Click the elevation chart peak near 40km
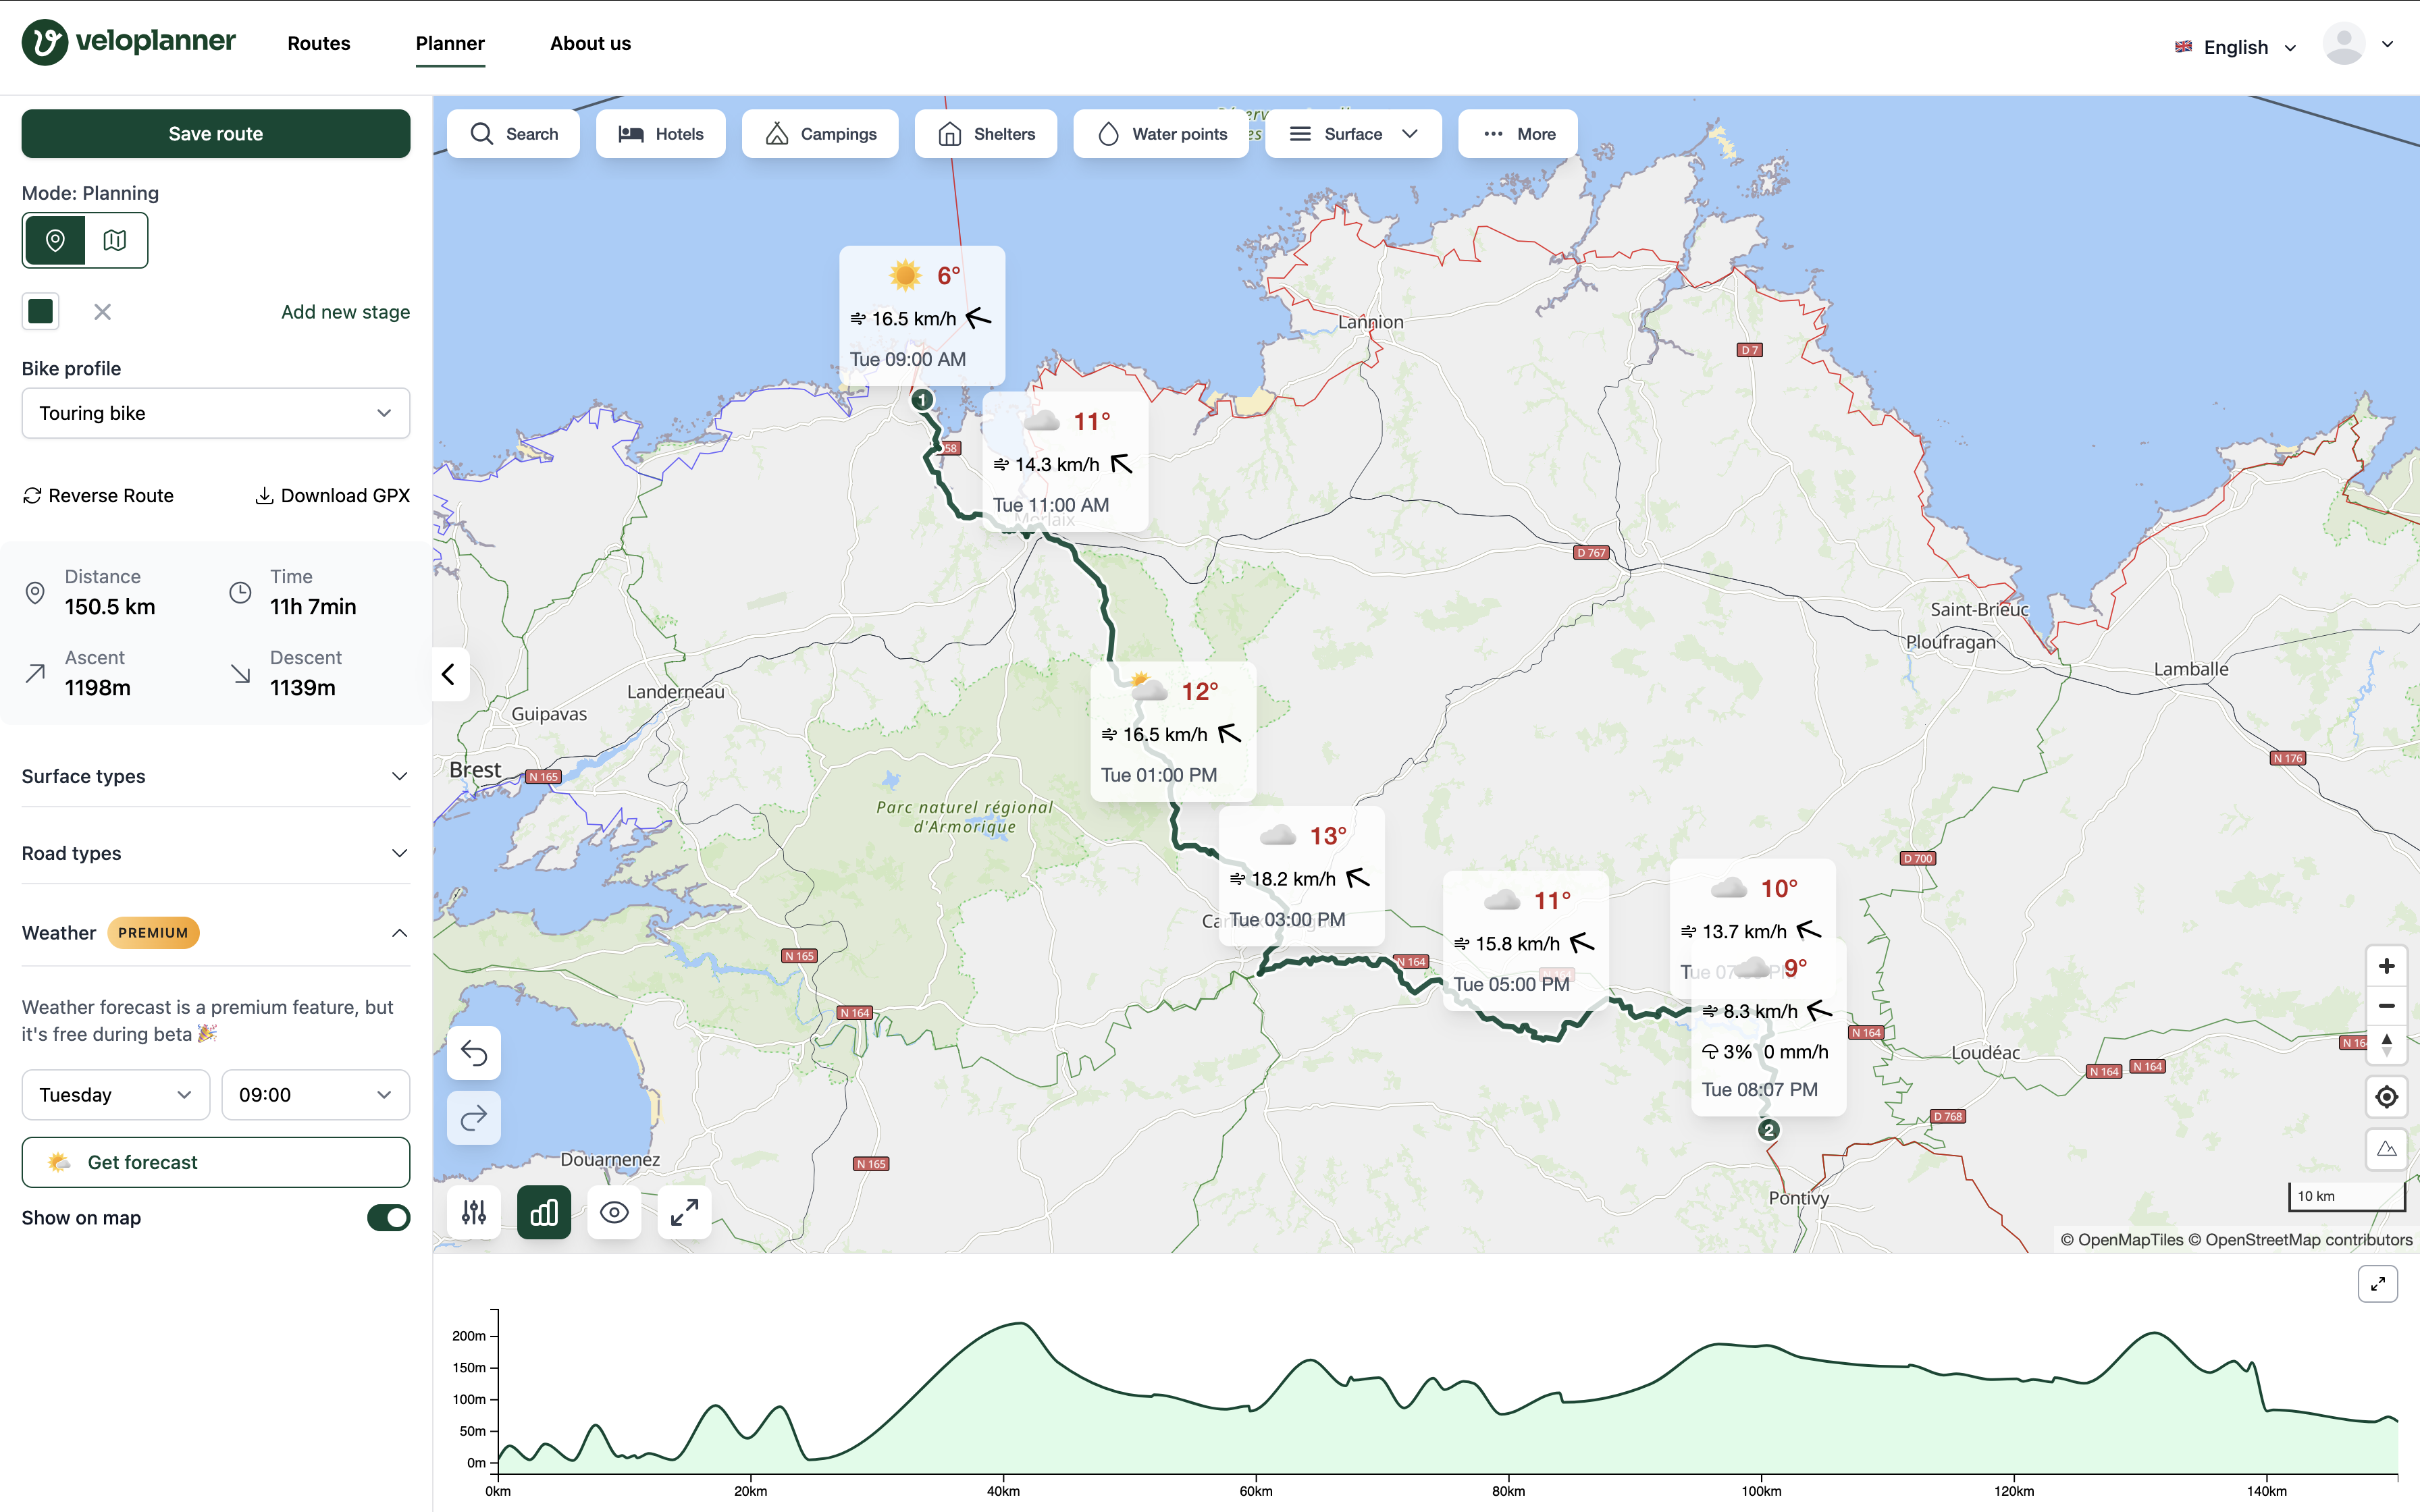2420x1512 pixels. [x=1020, y=1324]
